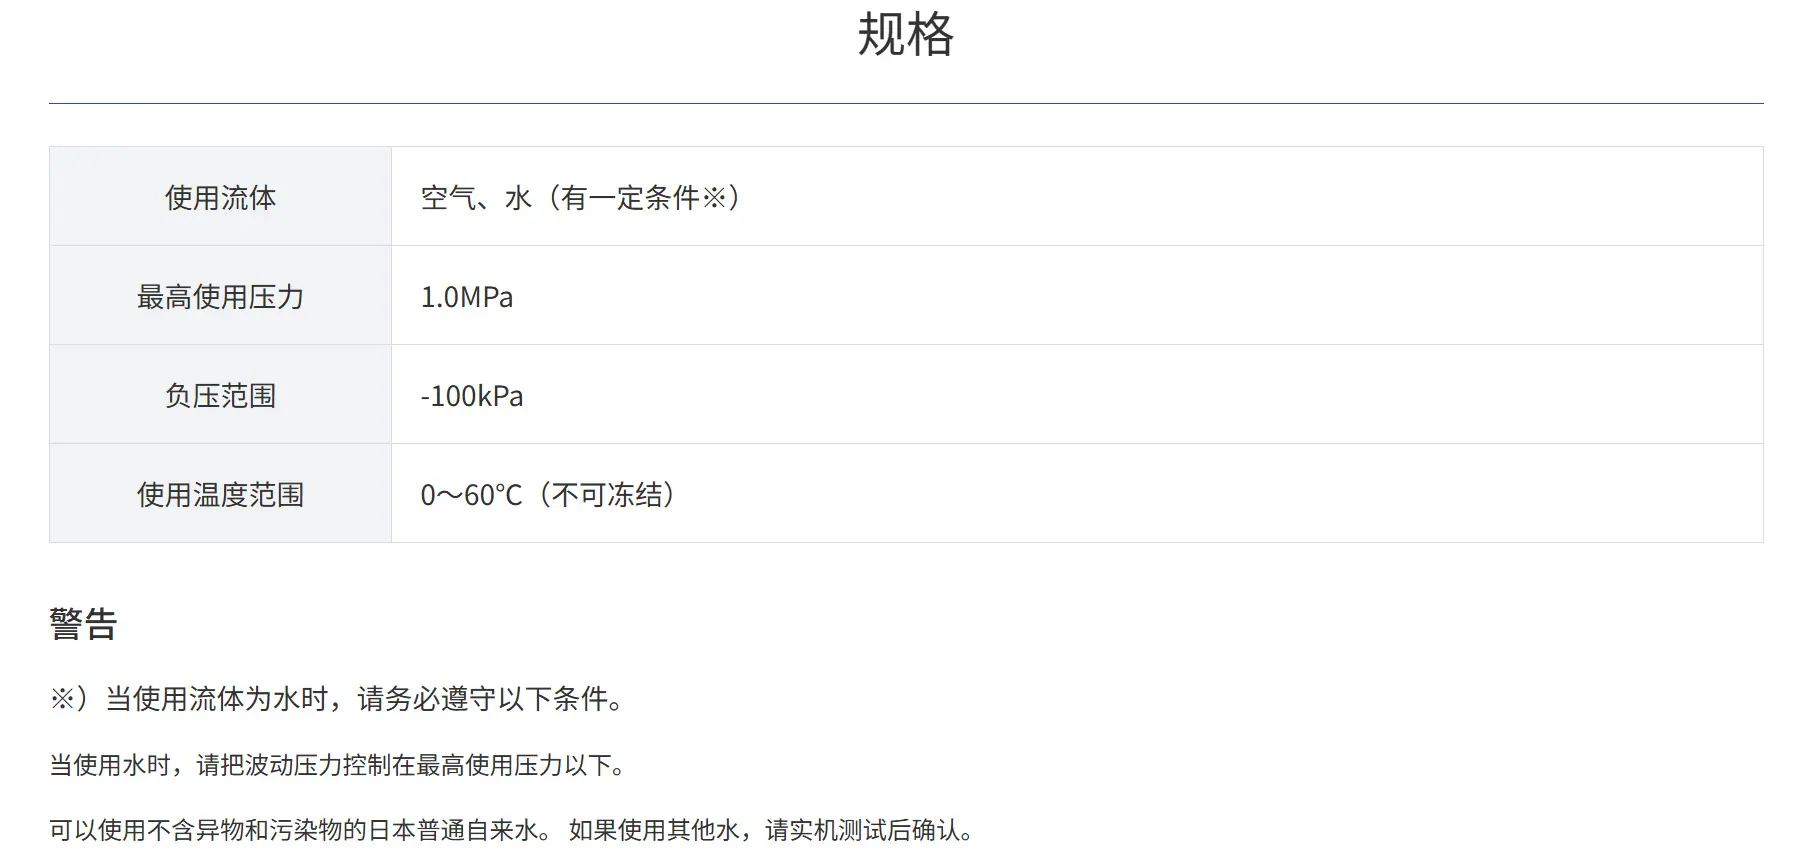Select the 最高使用压力 row label
The height and width of the screenshot is (859, 1813).
[220, 296]
